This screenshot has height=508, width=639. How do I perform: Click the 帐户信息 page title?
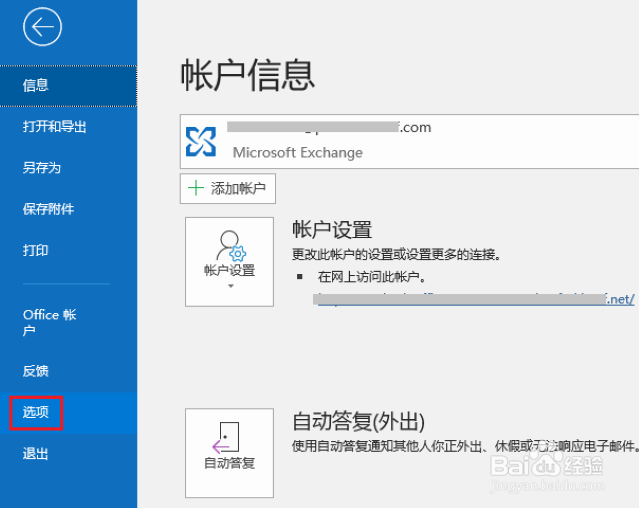pyautogui.click(x=248, y=75)
